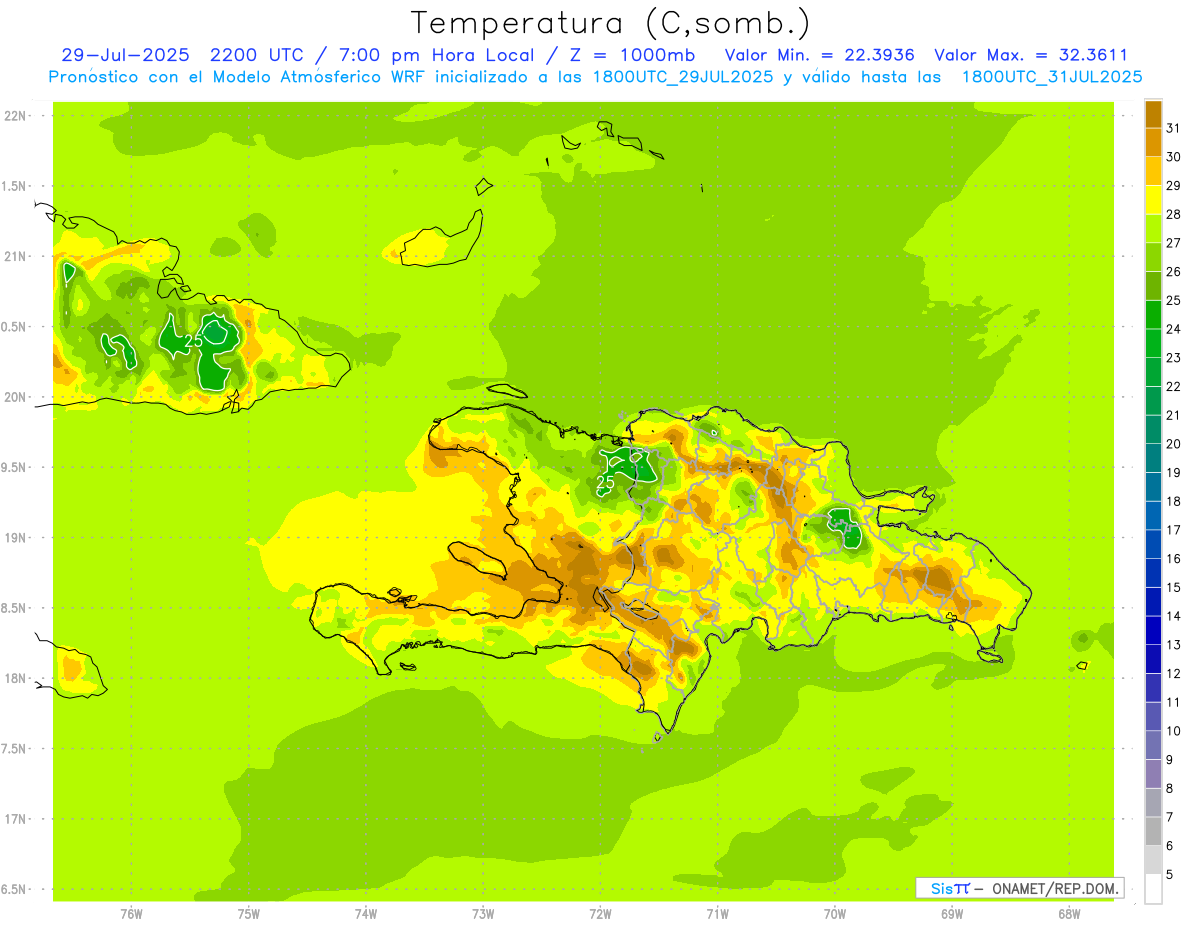Click the 20N latitude axis label
The height and width of the screenshot is (927, 1200).
coord(15,397)
